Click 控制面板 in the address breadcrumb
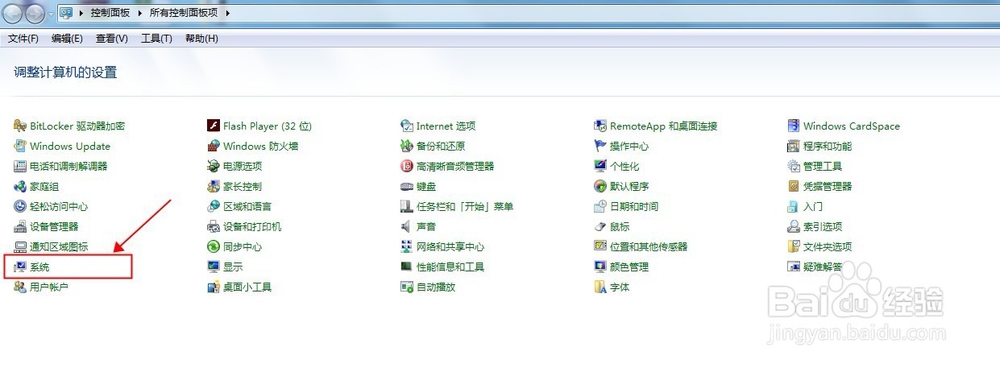 [x=110, y=12]
